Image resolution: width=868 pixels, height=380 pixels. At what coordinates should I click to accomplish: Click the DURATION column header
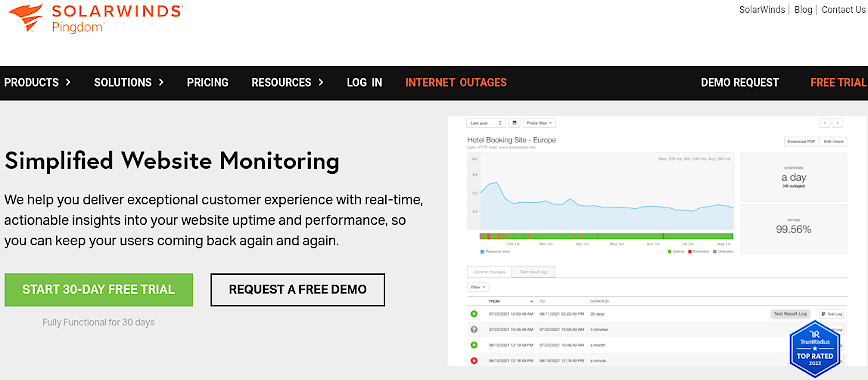pos(599,301)
